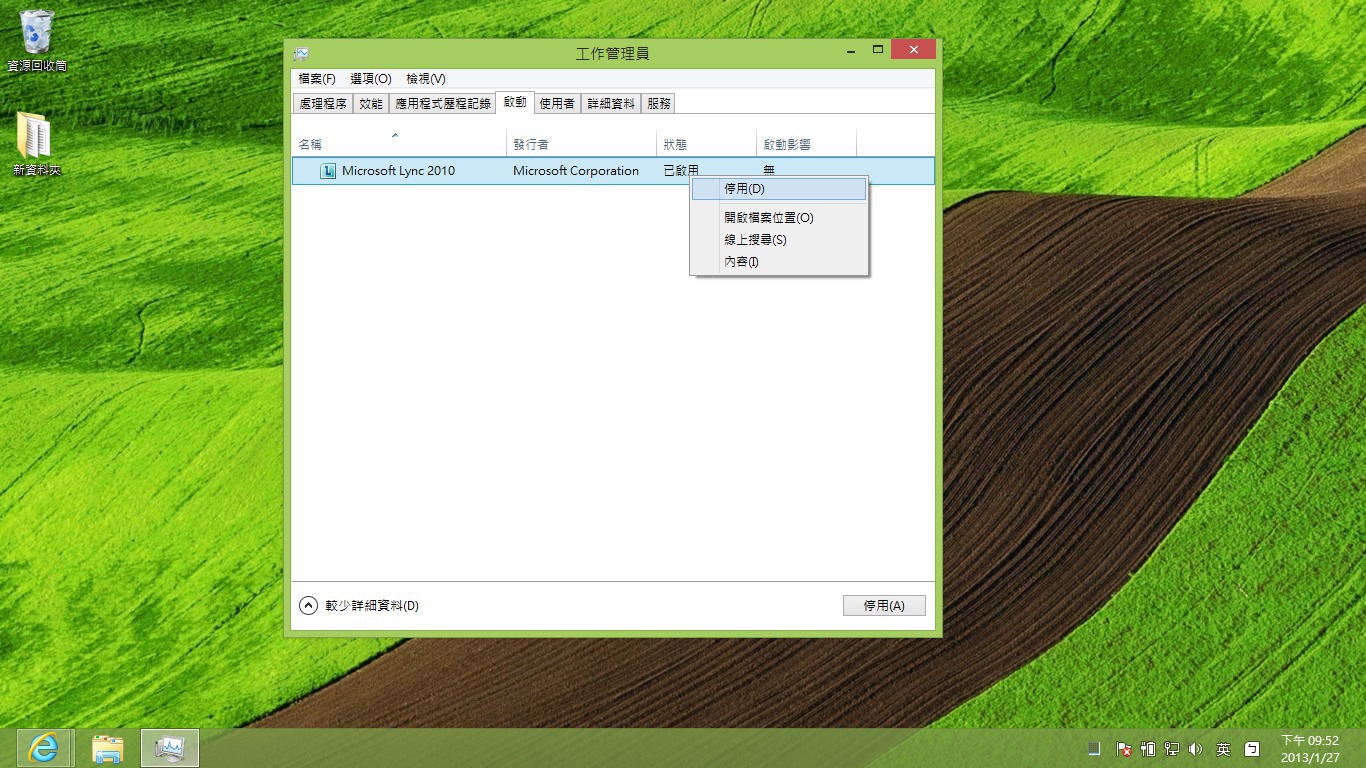Switch to the 服務 tab
Viewport: 1366px width, 768px height.
[x=658, y=103]
